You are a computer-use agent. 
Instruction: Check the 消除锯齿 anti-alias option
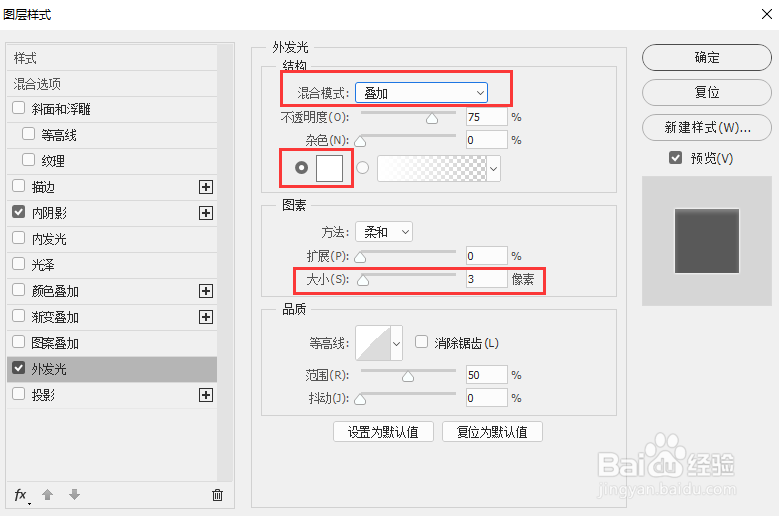click(x=421, y=342)
